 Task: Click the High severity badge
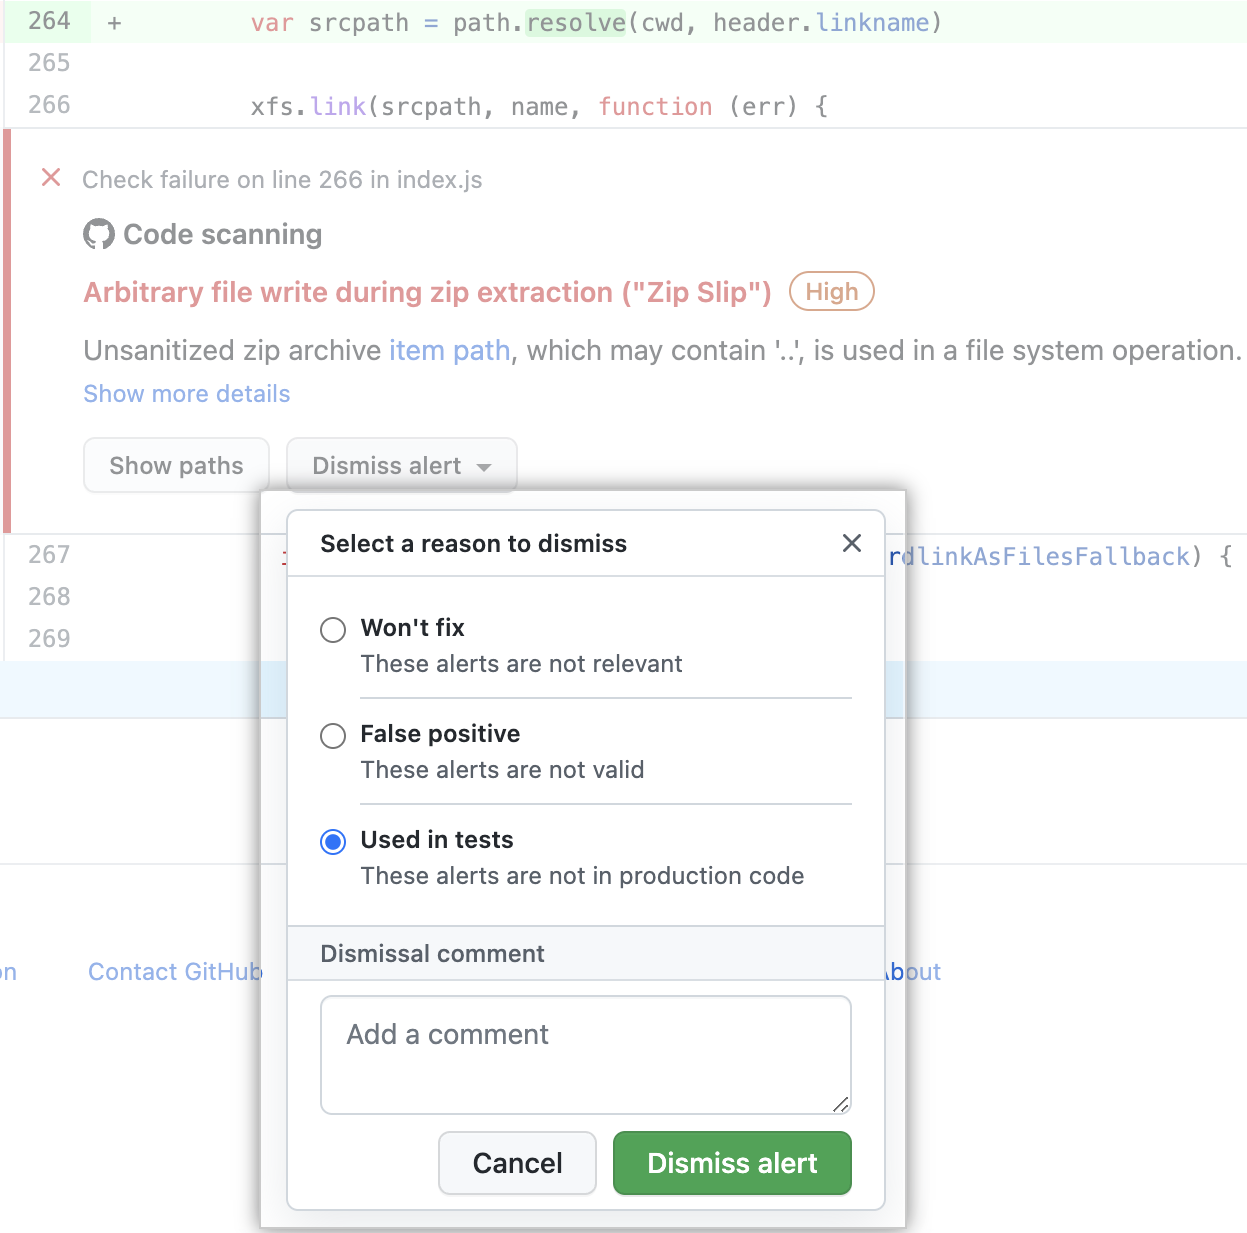[831, 291]
